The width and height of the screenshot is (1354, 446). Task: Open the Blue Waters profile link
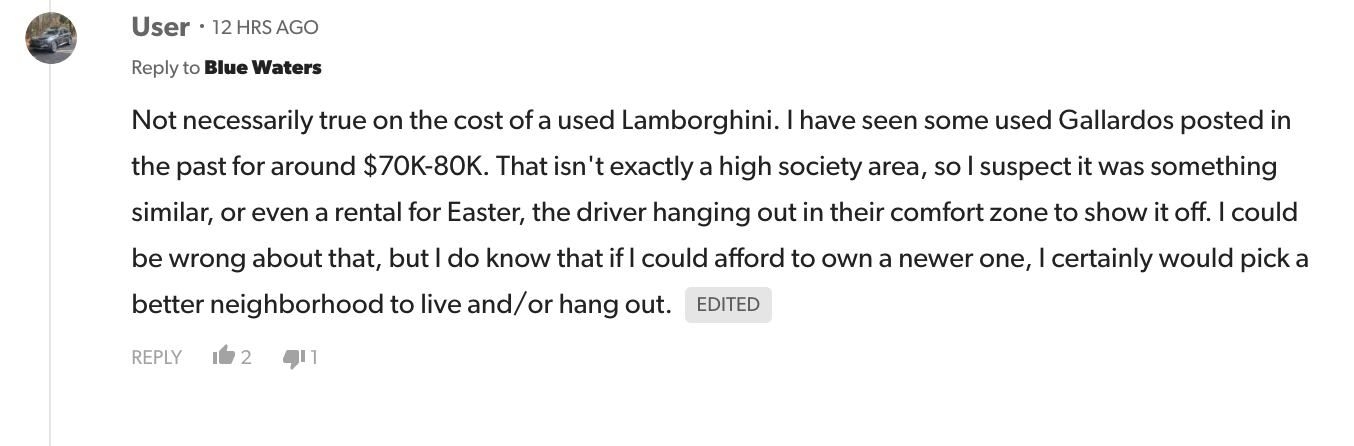coord(263,68)
